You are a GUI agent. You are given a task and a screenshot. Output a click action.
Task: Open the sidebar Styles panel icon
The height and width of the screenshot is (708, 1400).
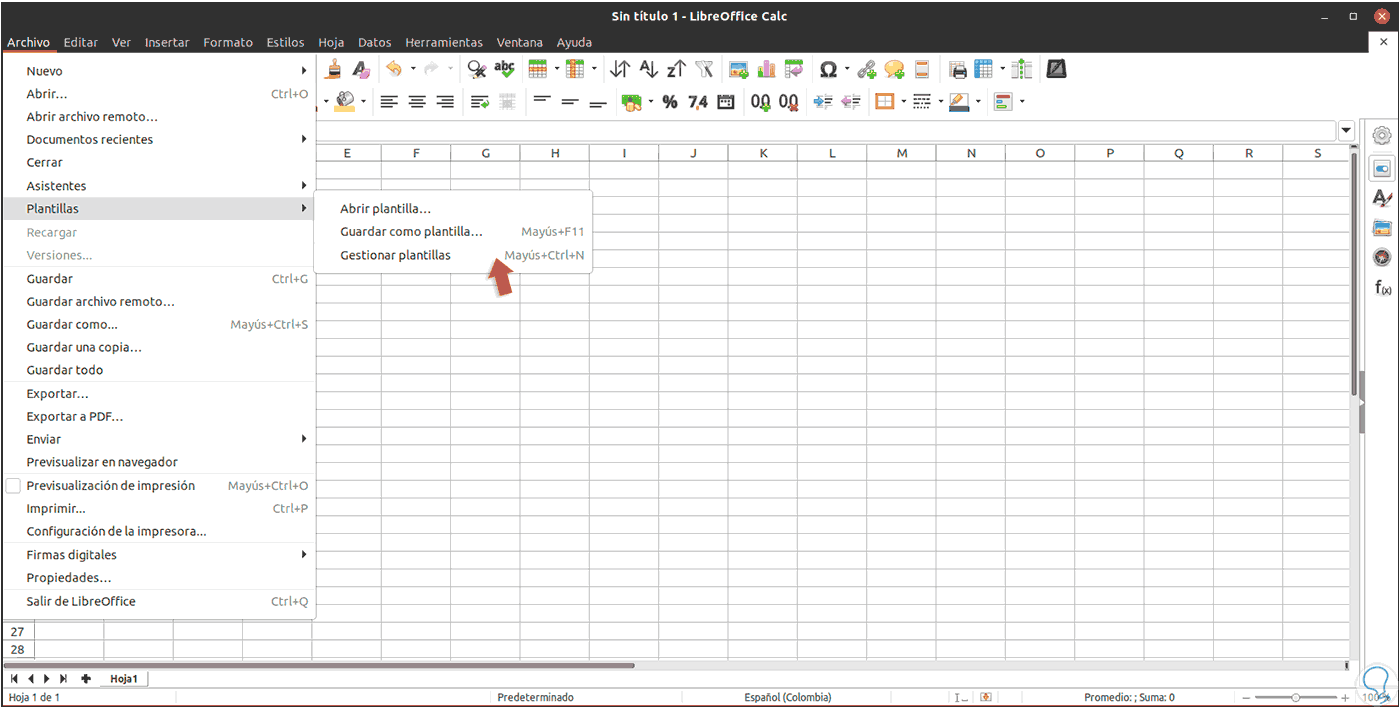1382,198
